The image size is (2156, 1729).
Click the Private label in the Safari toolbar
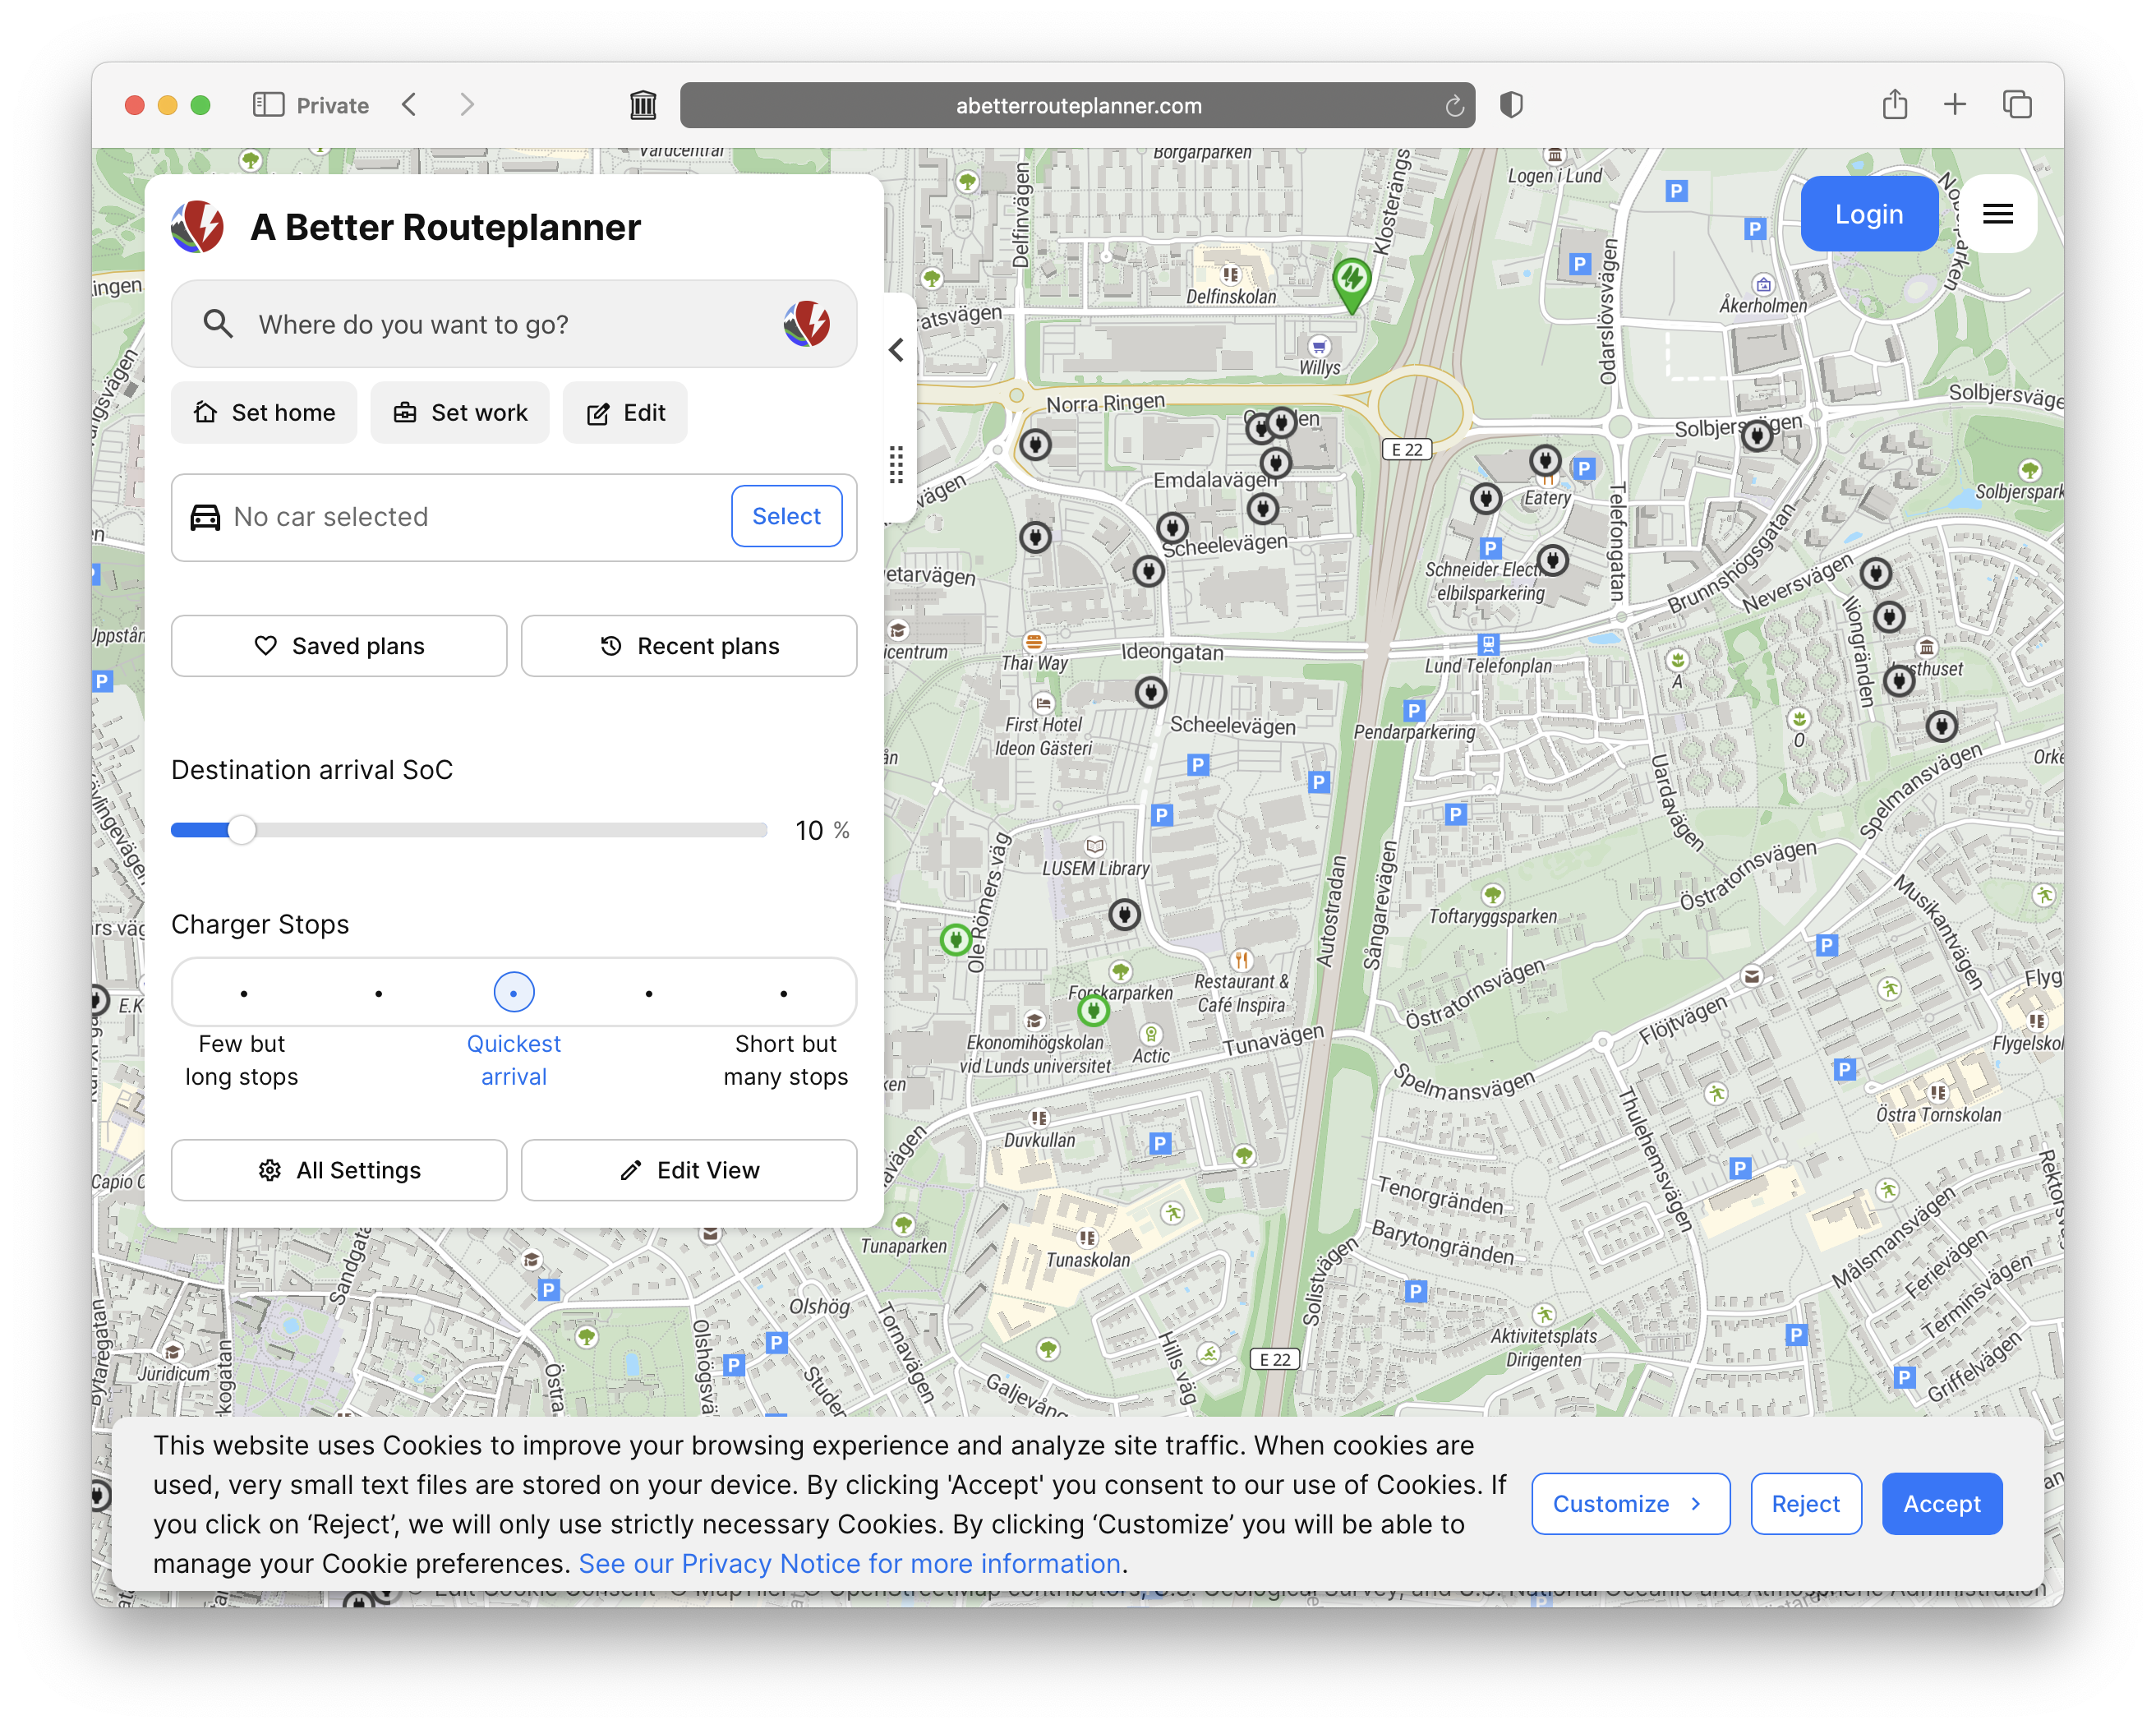332,105
